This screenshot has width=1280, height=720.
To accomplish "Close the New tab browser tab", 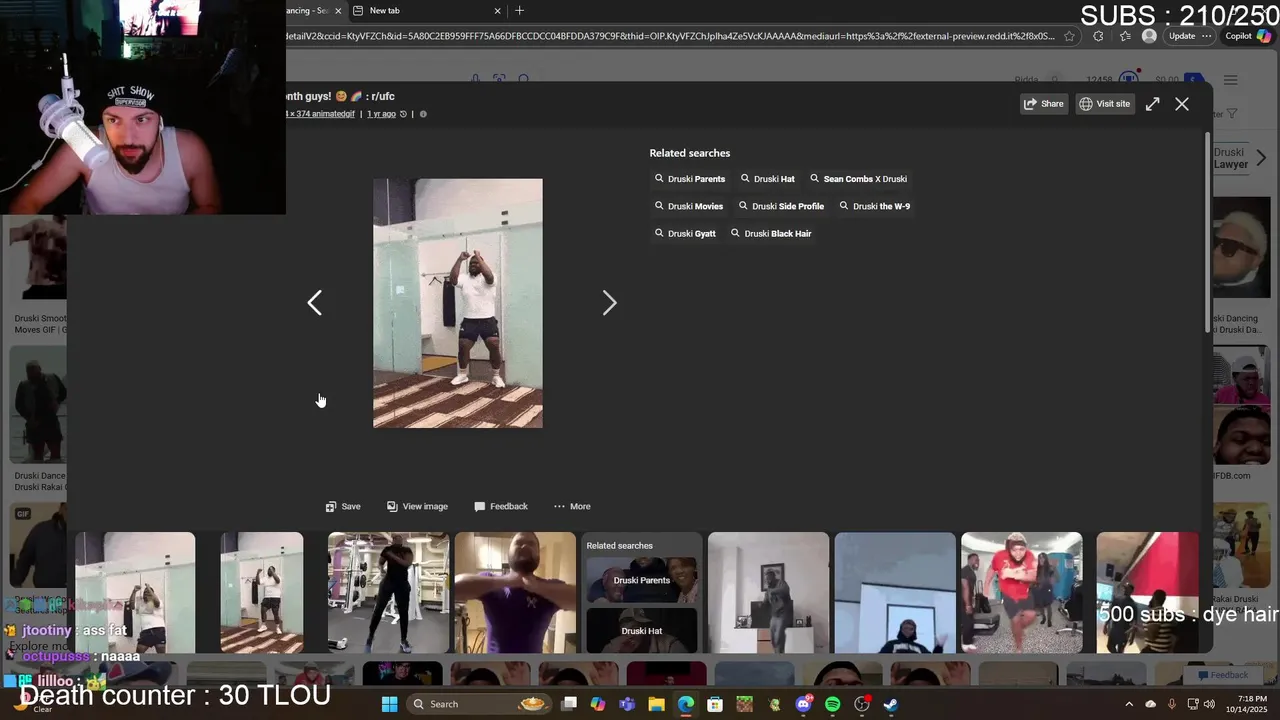I will 497,11.
